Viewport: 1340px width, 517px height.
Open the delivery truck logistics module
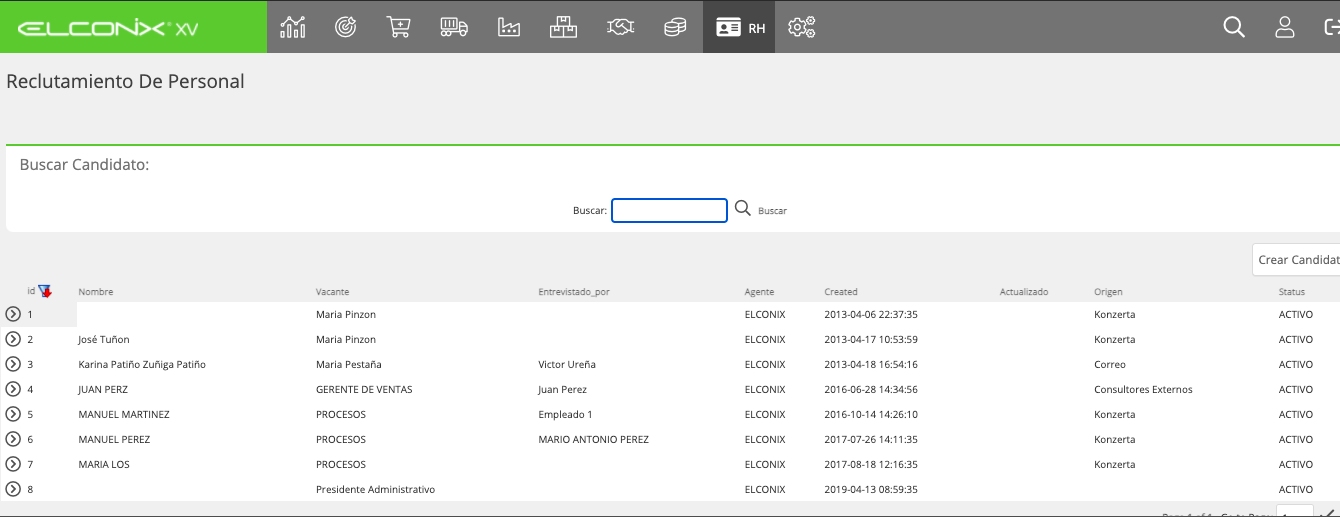[454, 27]
